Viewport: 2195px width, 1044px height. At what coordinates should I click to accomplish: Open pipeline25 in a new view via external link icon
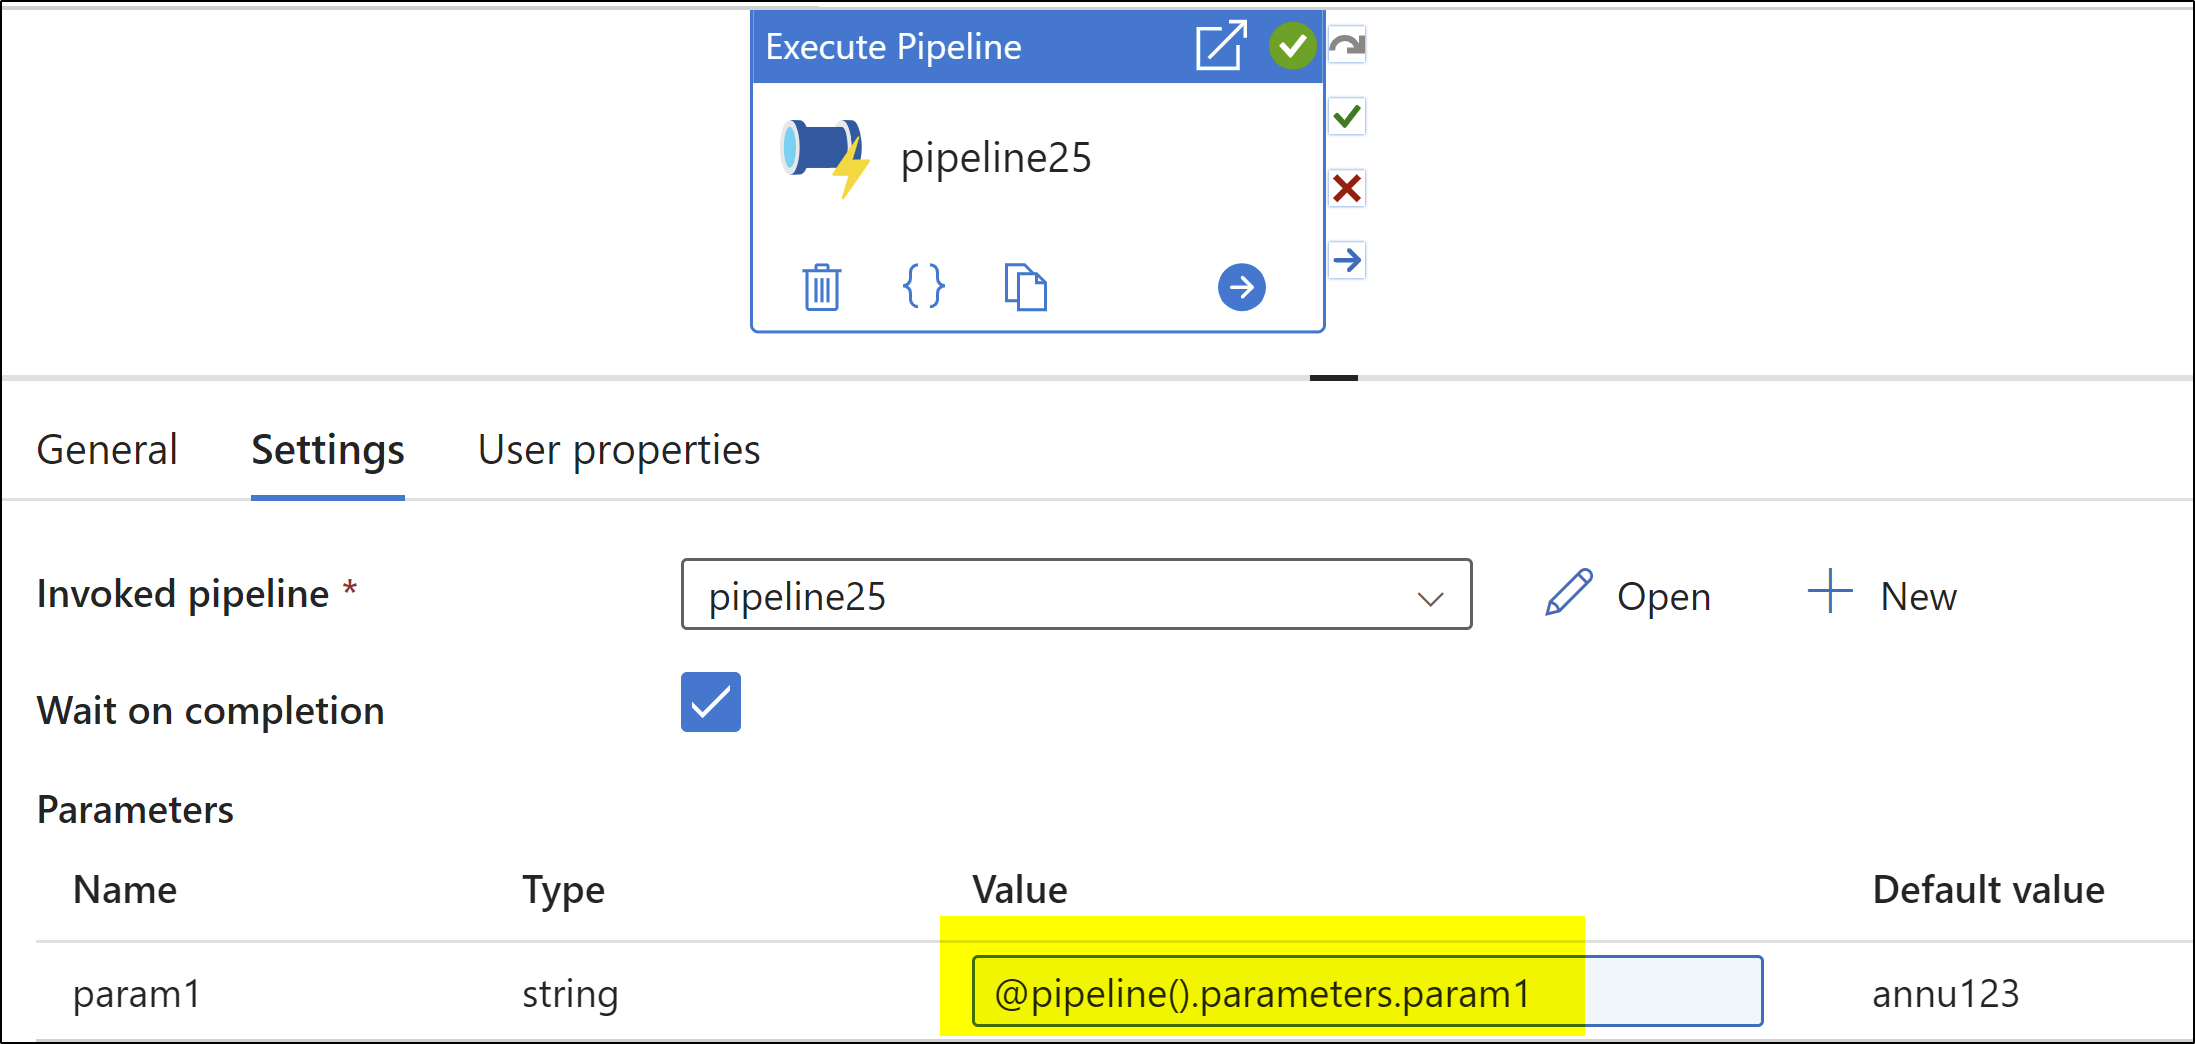tap(1220, 45)
